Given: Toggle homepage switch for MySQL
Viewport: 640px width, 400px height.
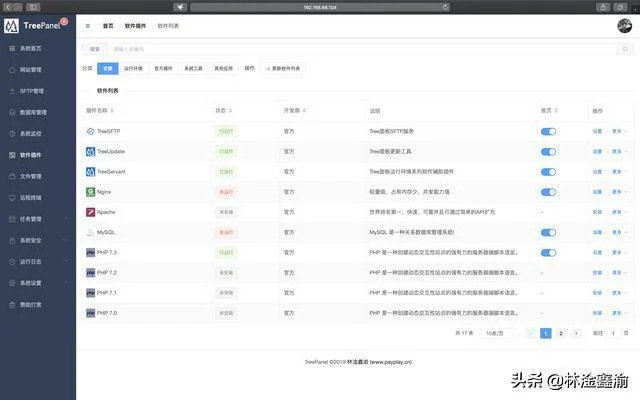Looking at the screenshot, I should [548, 232].
